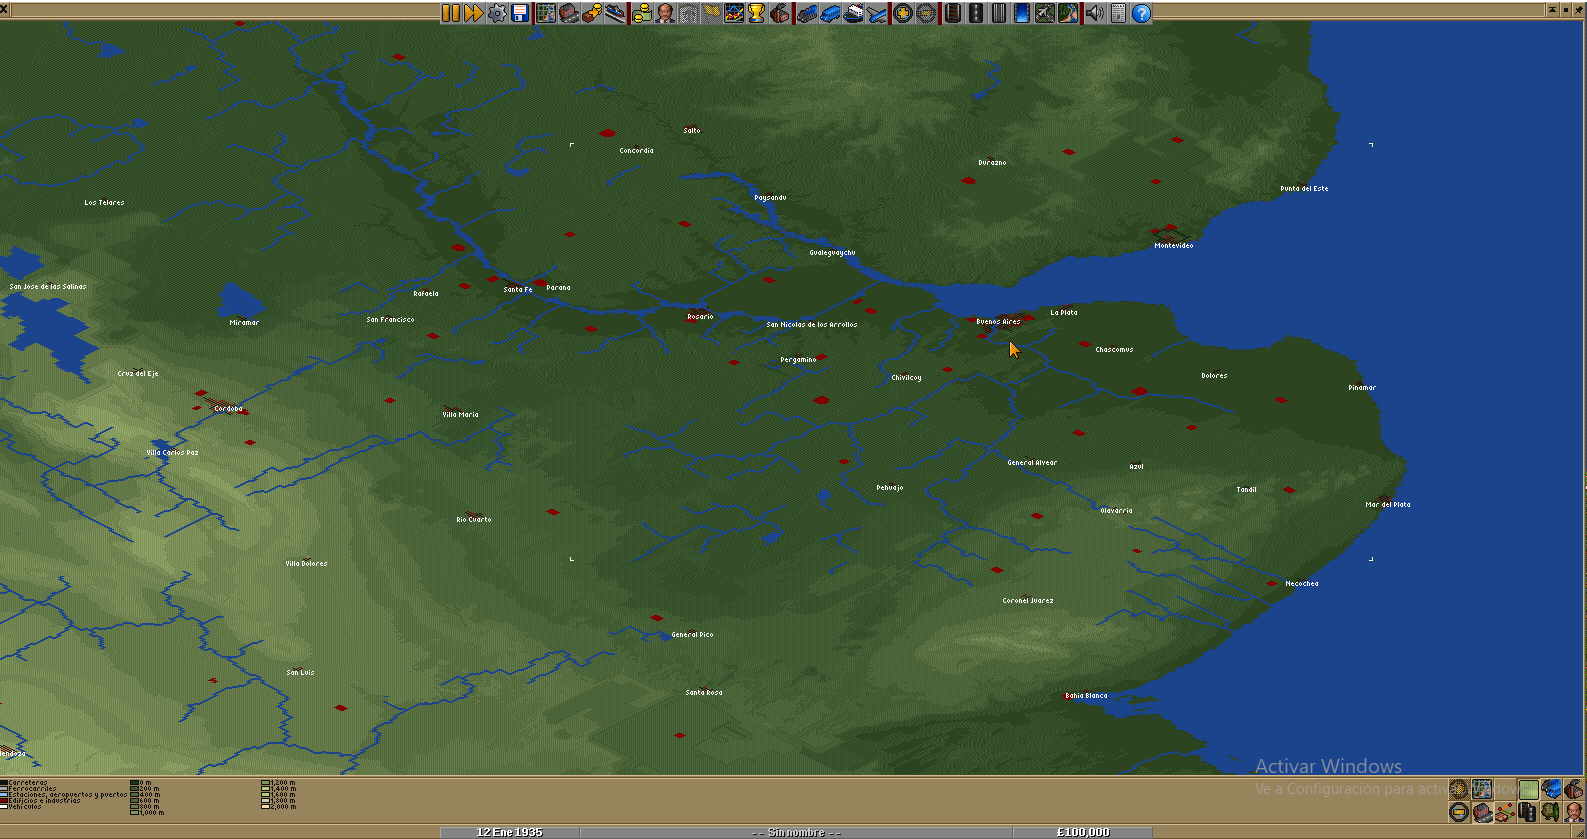Viewport: 1587px width, 839px height.
Task: Show land owners on the minimap
Action: point(1574,812)
